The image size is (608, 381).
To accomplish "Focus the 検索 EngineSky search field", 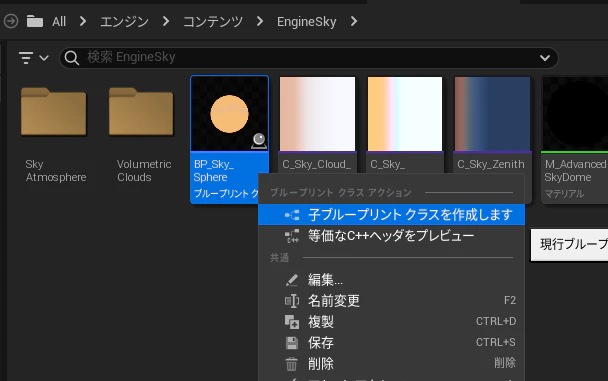I will [308, 58].
